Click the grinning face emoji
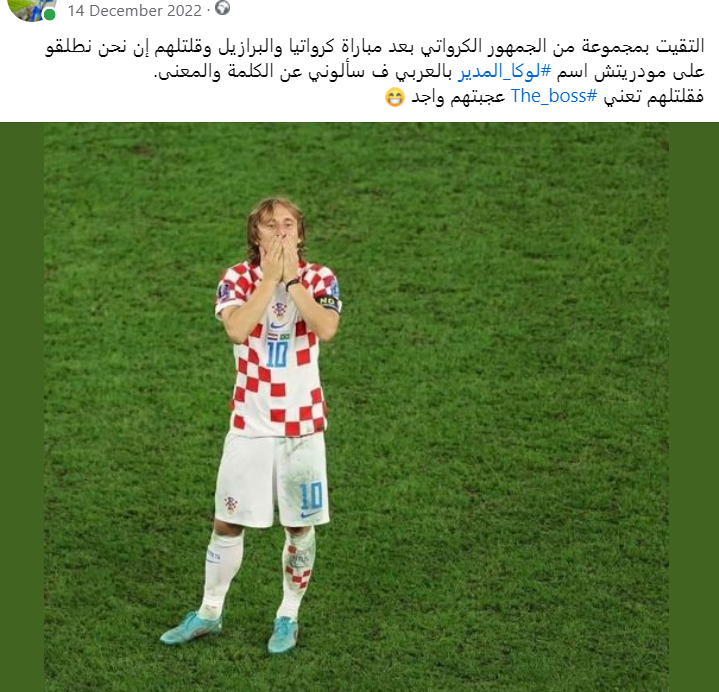The height and width of the screenshot is (692, 719). (394, 97)
